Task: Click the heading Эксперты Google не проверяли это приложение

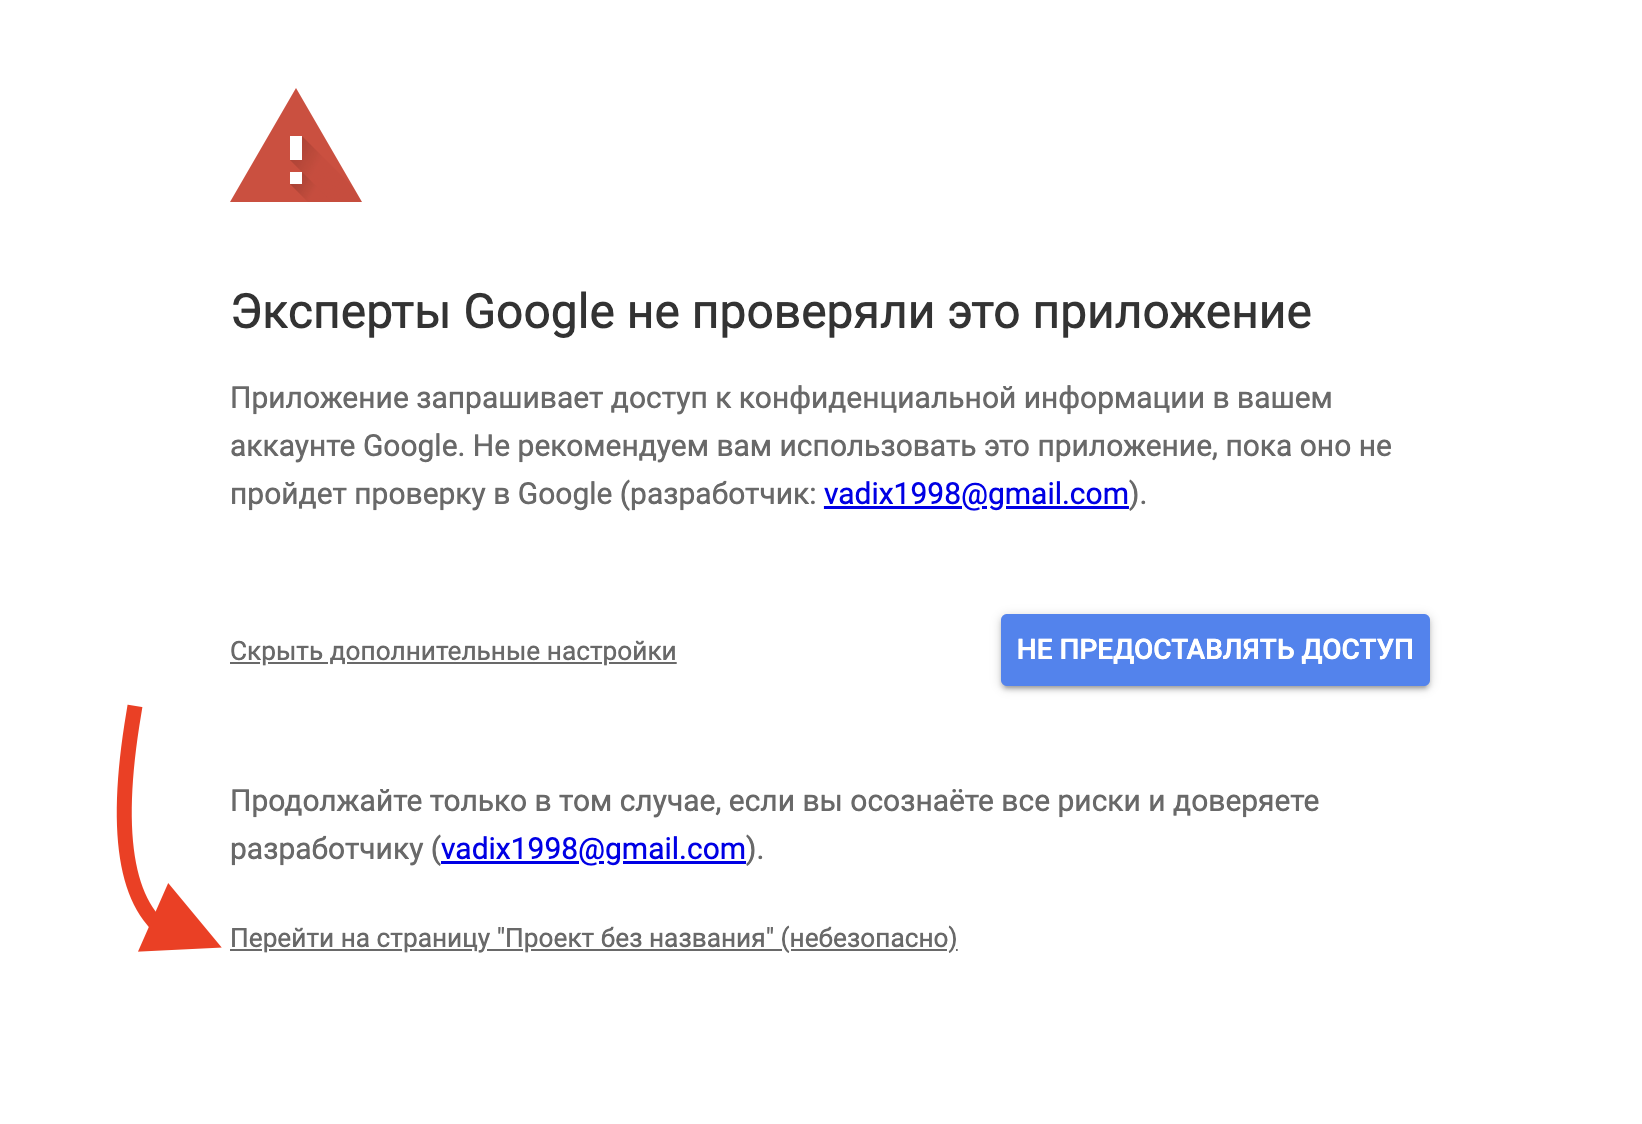Action: click(770, 312)
